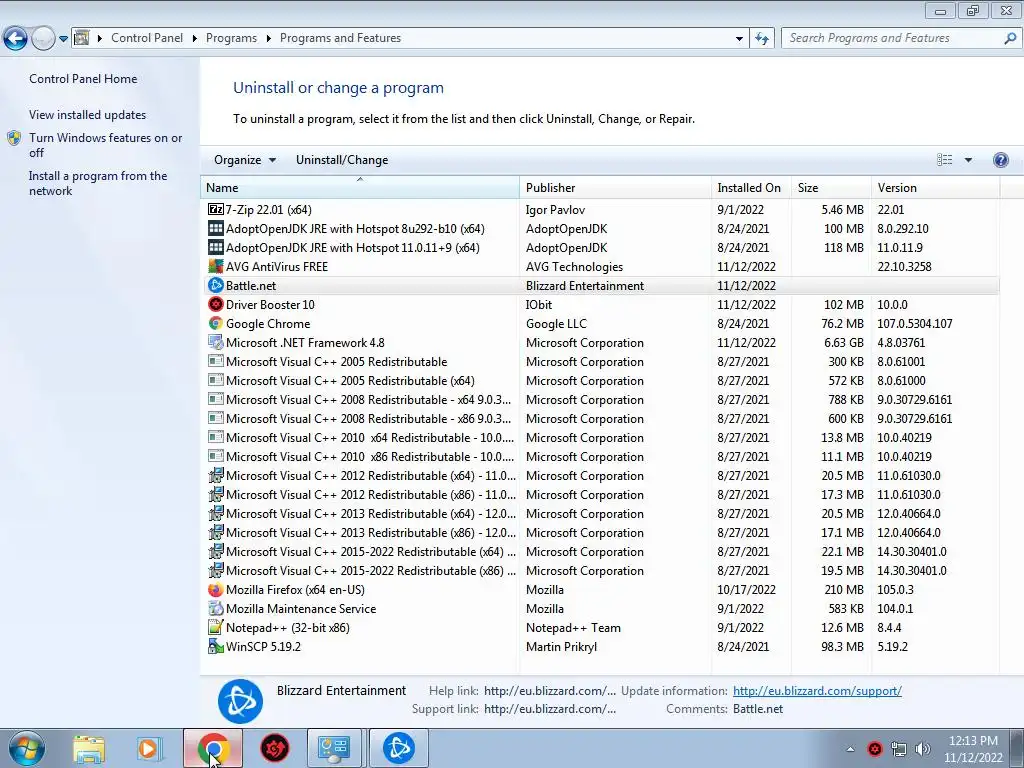Change view with the views icon

[x=944, y=160]
